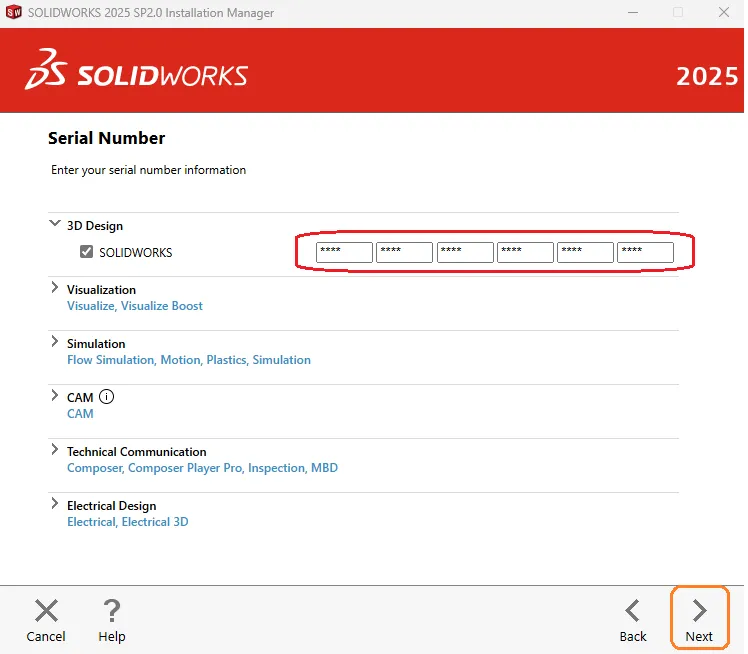Proceed with the Next arrow icon
Screen dimensions: 748x654
[699, 611]
